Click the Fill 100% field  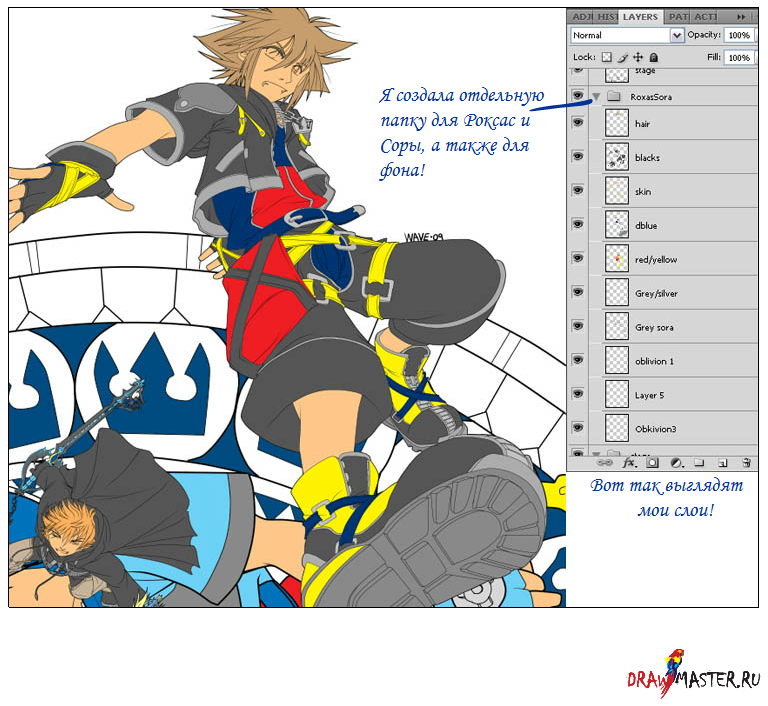739,58
